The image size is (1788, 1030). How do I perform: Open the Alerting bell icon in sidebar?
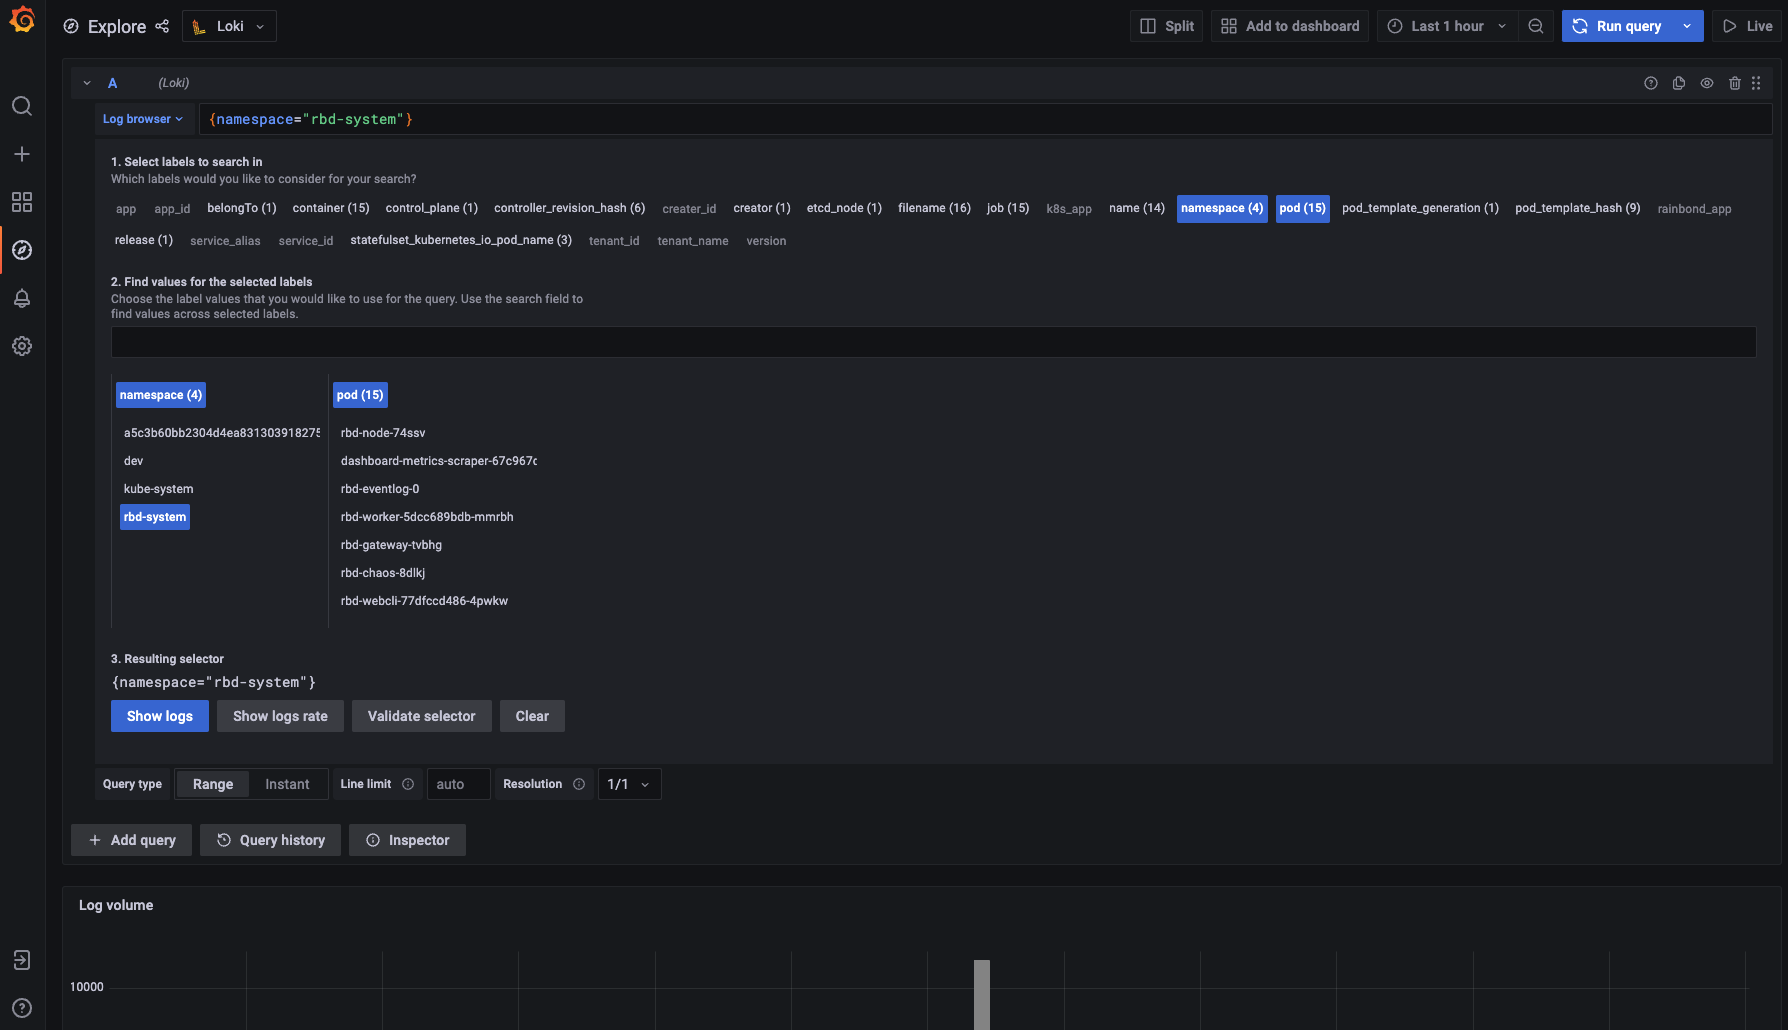pos(22,298)
